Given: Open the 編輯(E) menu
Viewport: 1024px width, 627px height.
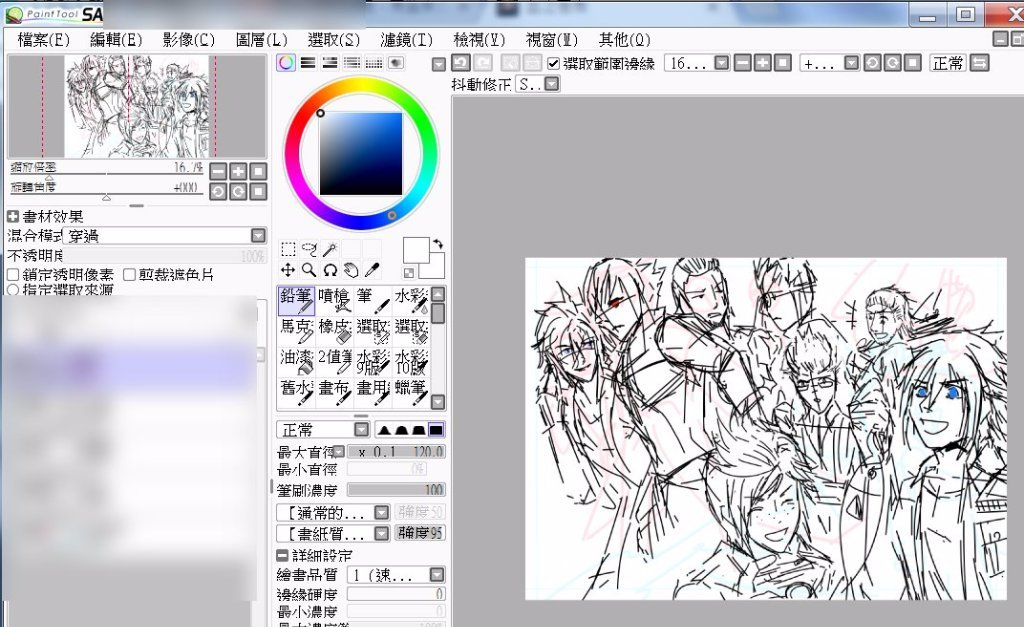Looking at the screenshot, I should (116, 40).
